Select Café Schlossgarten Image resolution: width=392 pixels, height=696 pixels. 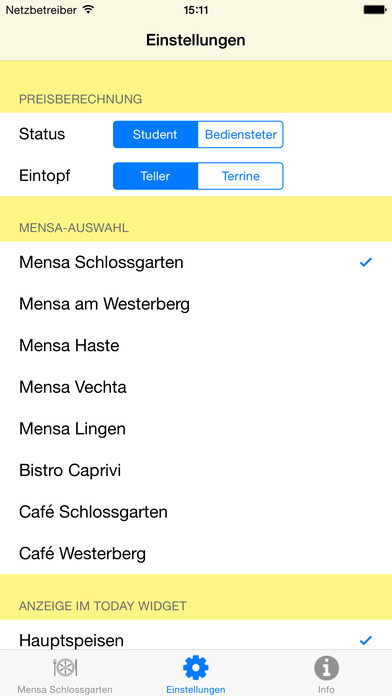[x=196, y=512]
